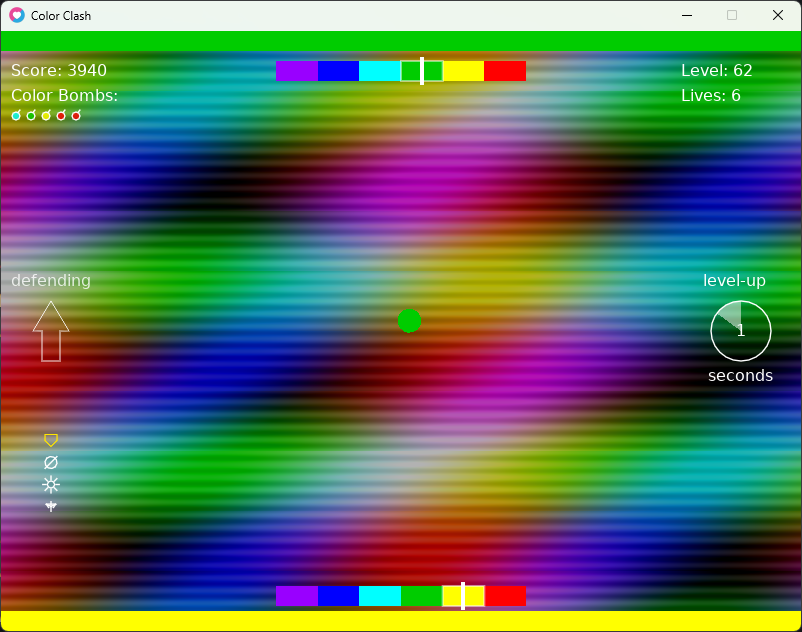Click the Color Clash heart app icon
Screen dimensions: 802x632
tap(17, 15)
